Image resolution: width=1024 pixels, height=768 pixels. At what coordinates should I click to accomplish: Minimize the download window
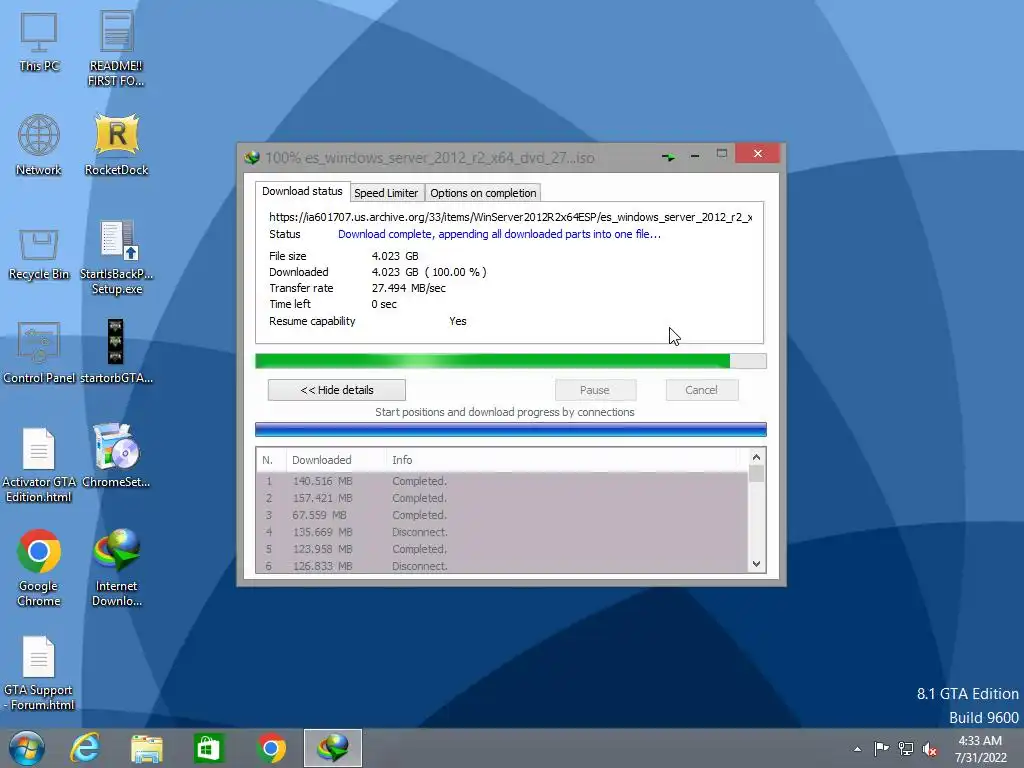tap(695, 156)
